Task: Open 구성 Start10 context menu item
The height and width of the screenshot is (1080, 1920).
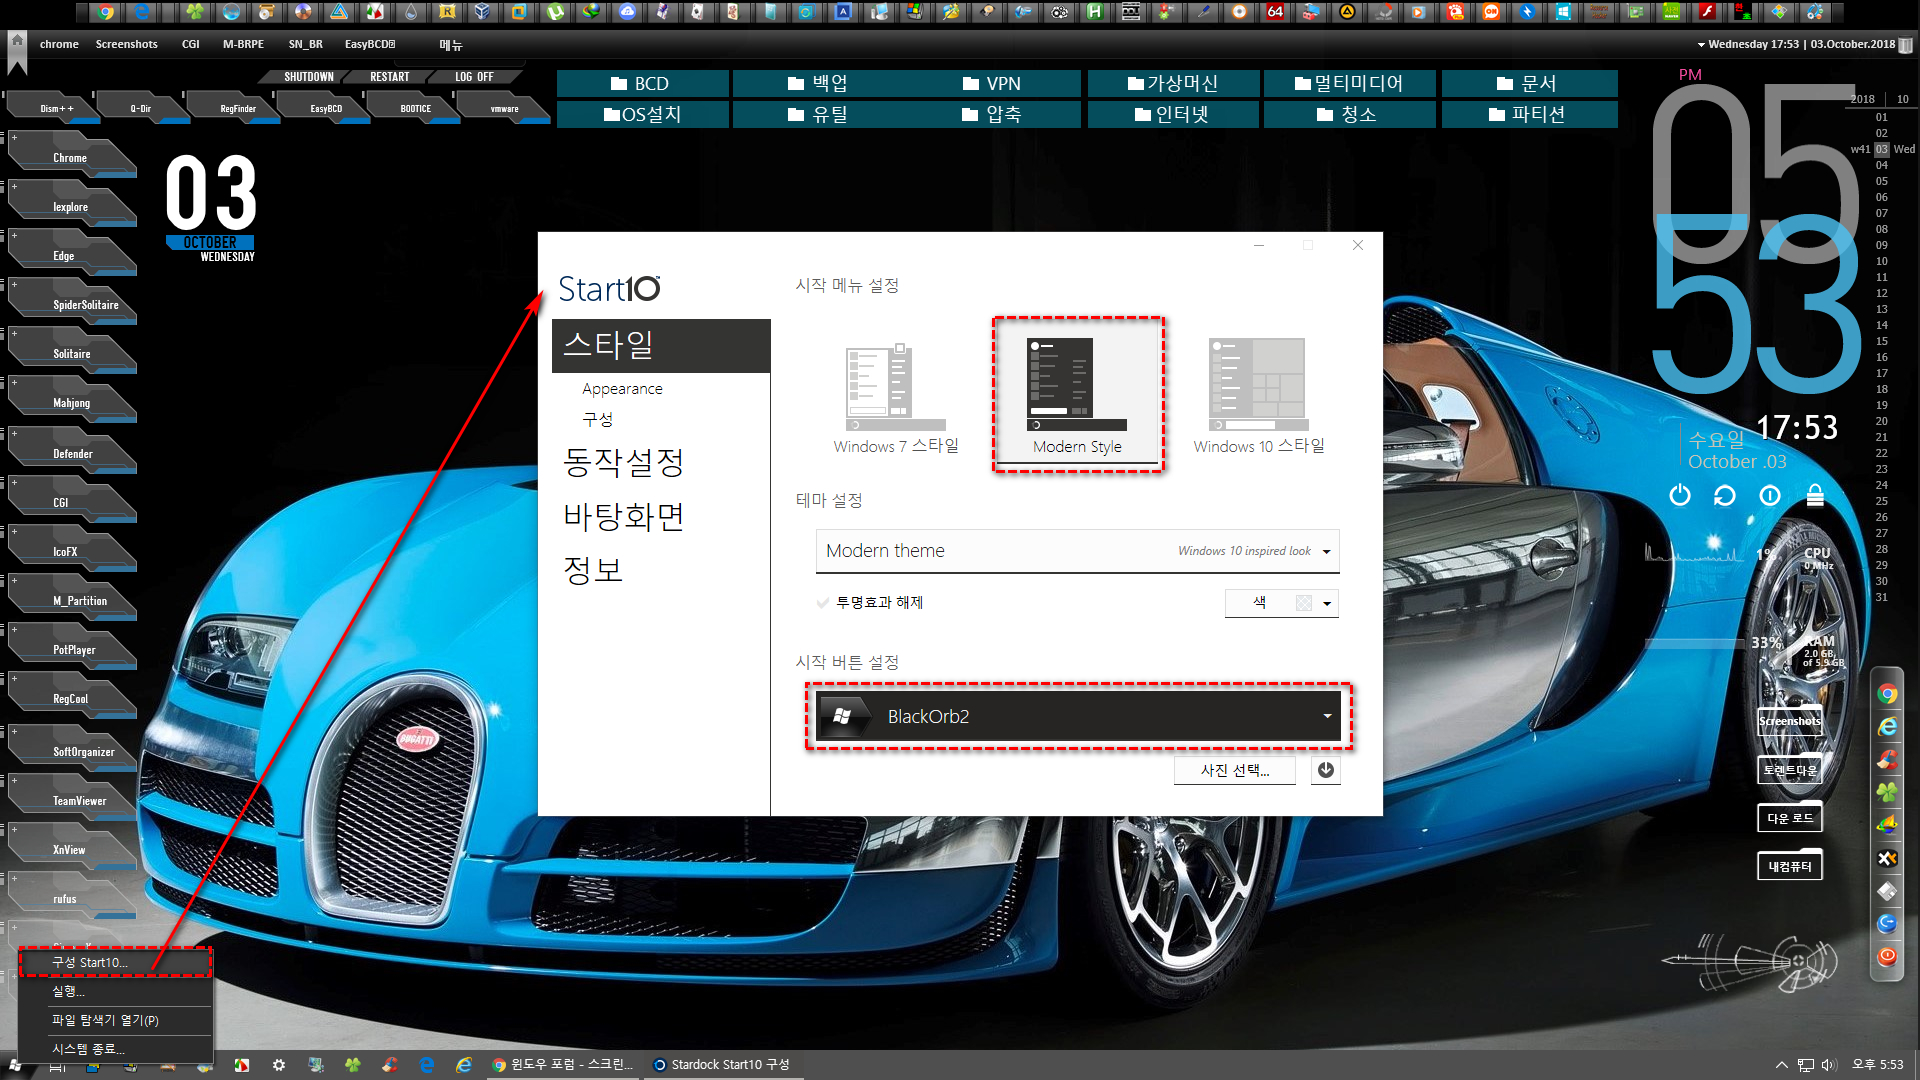Action: [115, 961]
